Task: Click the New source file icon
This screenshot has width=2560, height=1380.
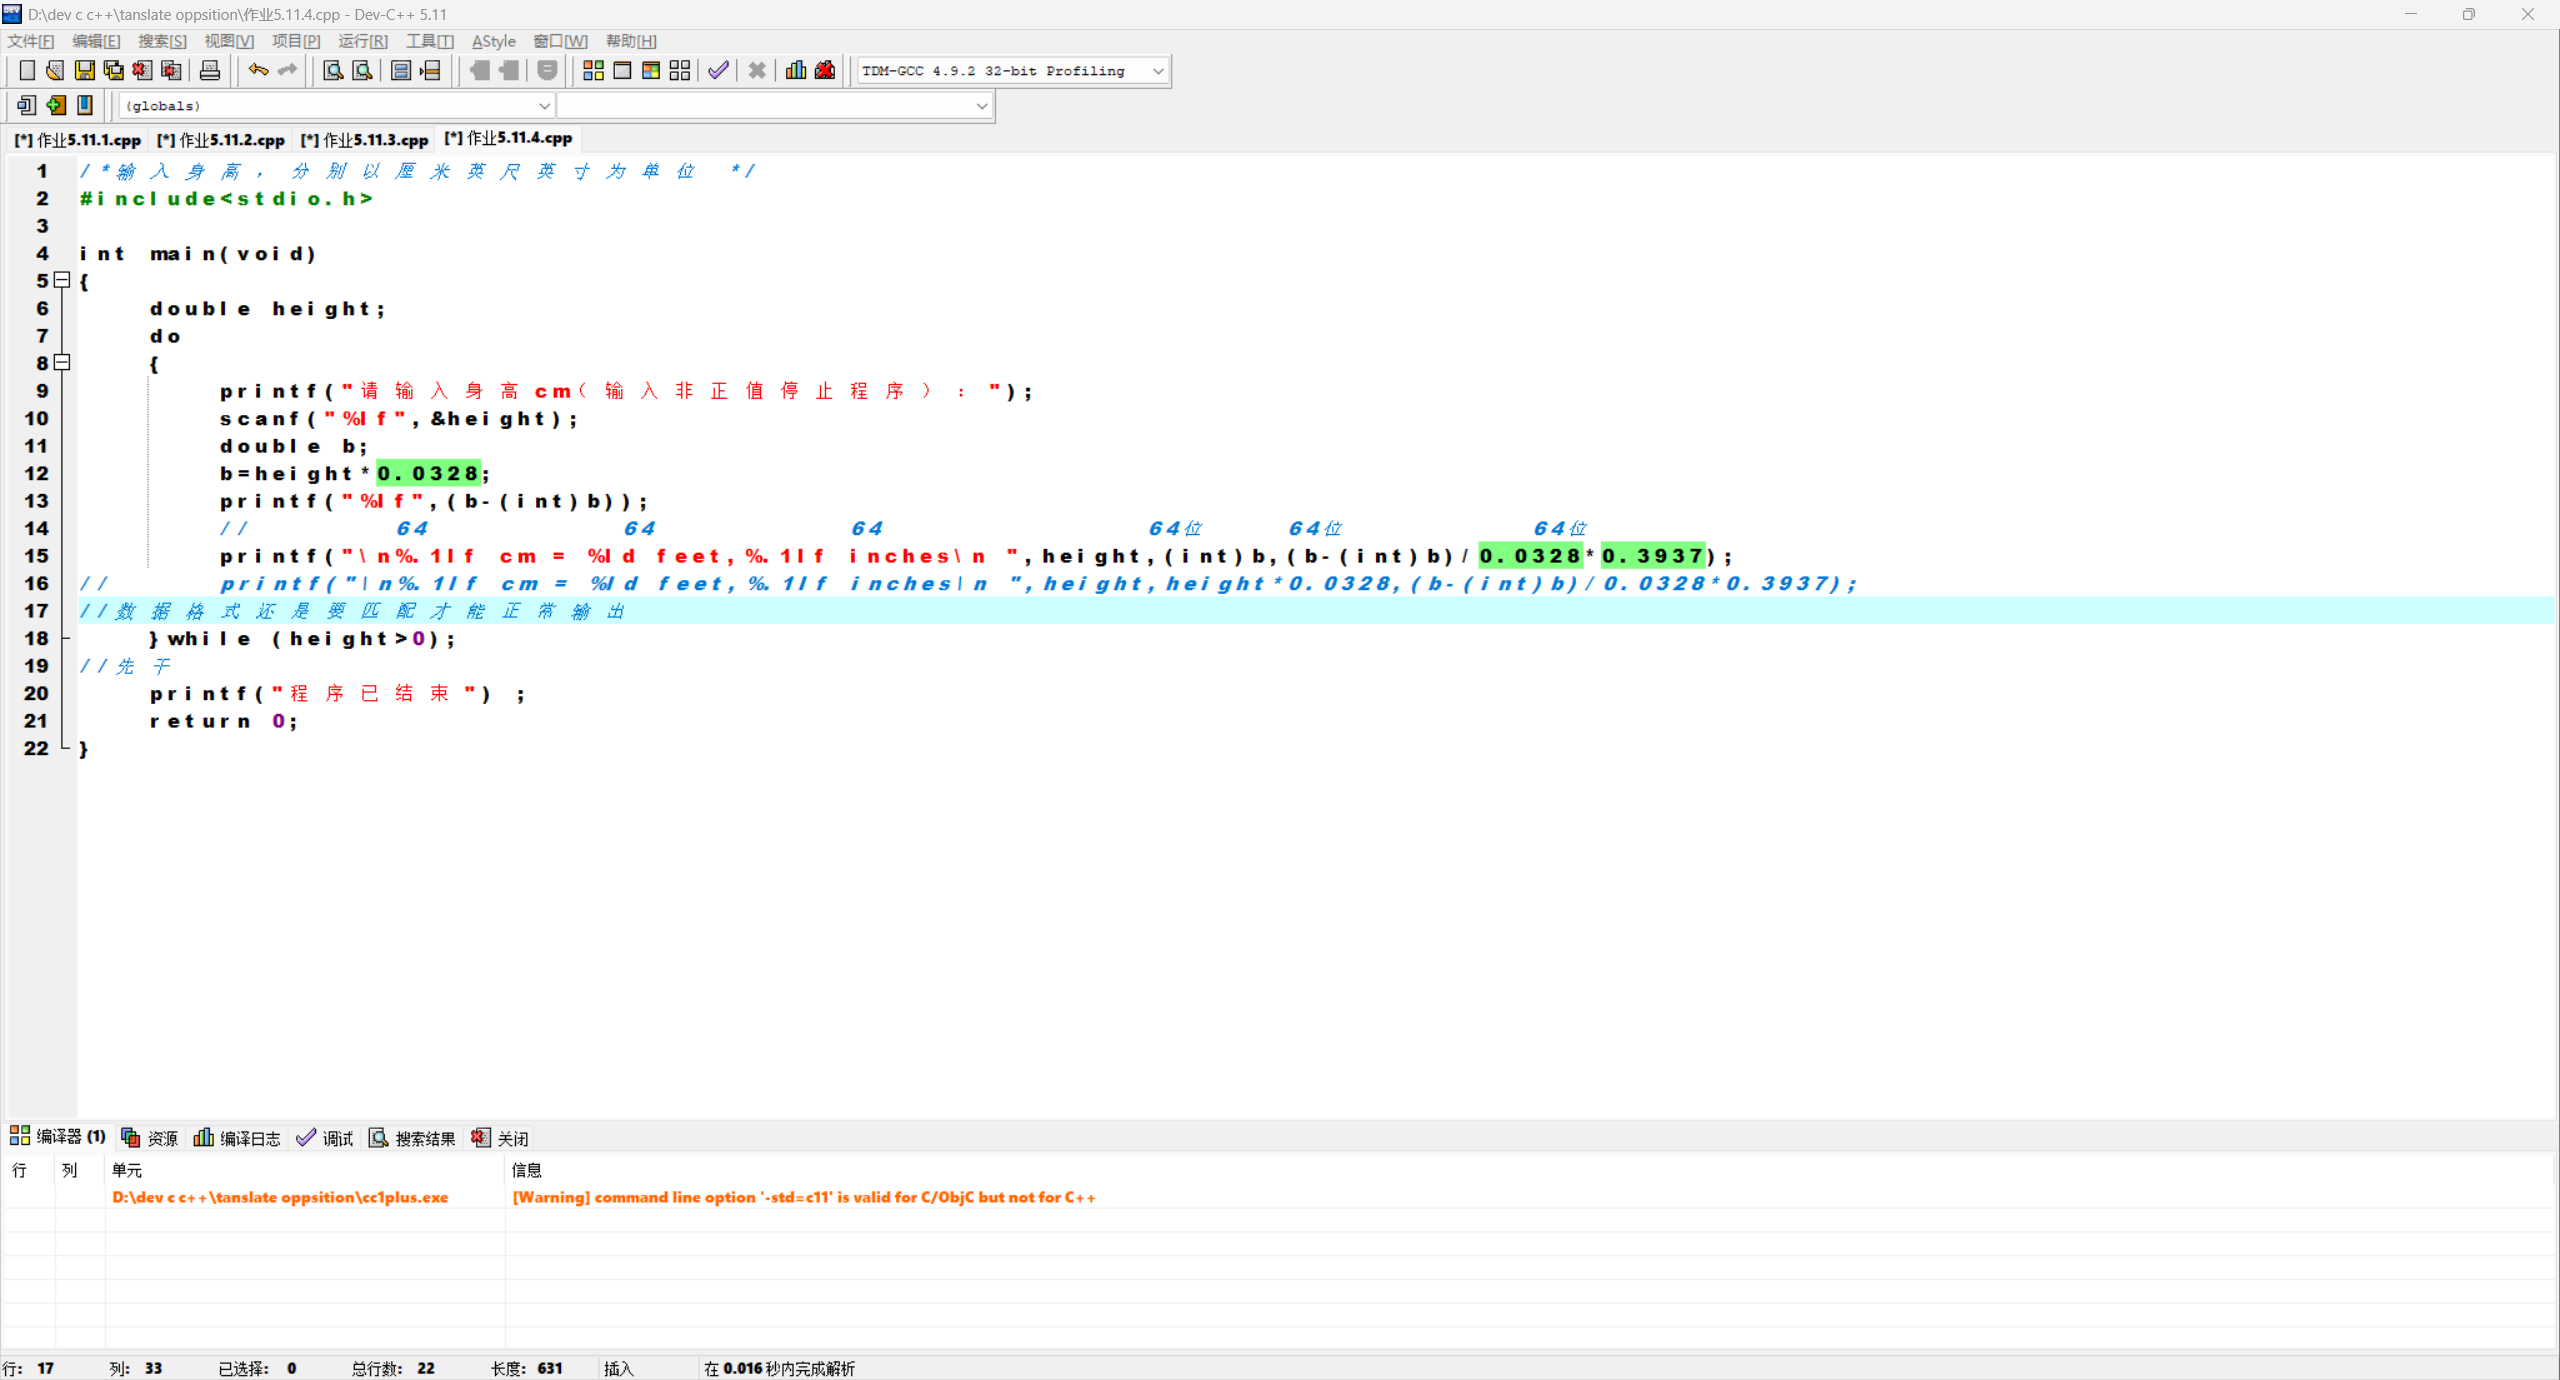Action: (x=27, y=70)
